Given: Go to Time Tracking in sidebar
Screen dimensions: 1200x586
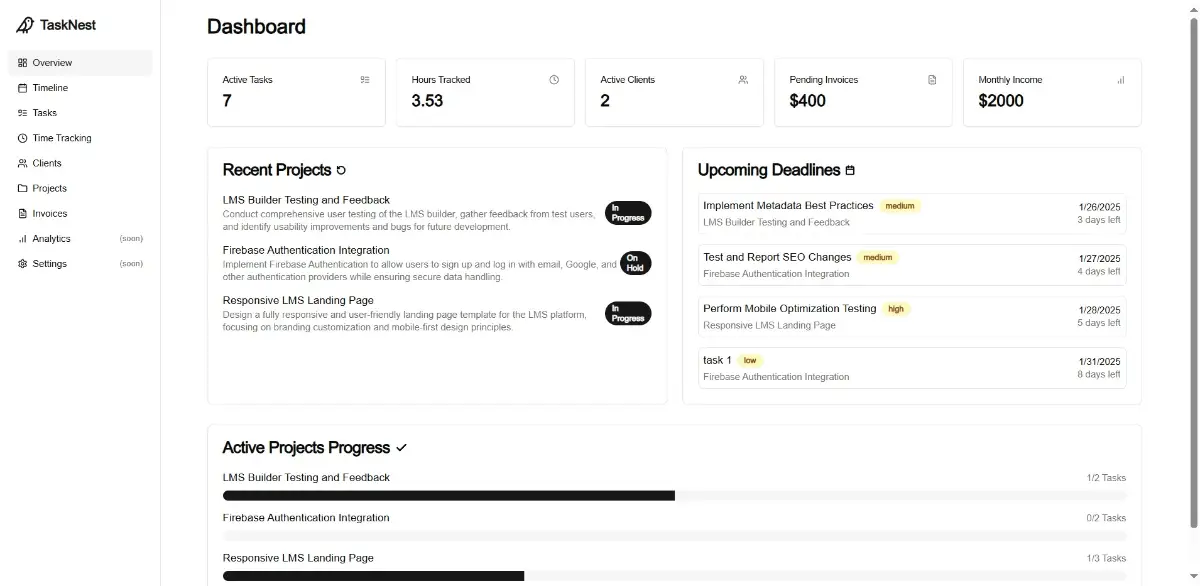Looking at the screenshot, I should 61,138.
